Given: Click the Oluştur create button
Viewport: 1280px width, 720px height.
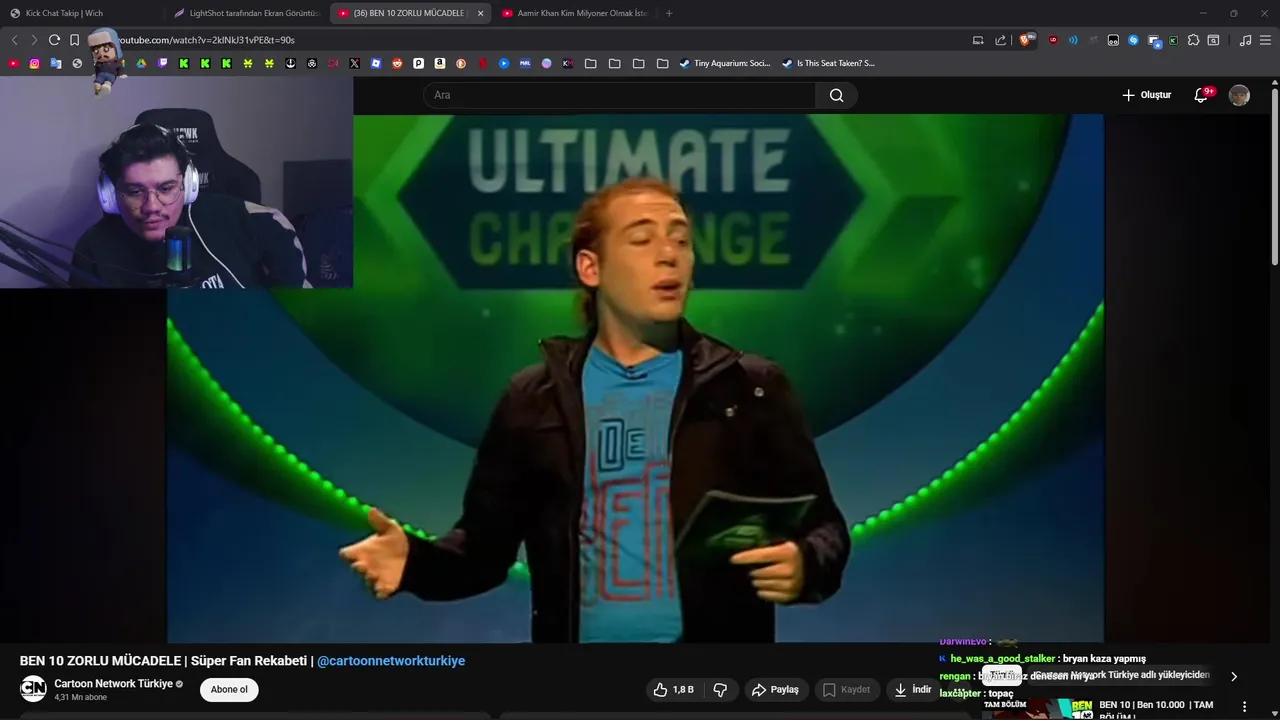Looking at the screenshot, I should (1146, 95).
